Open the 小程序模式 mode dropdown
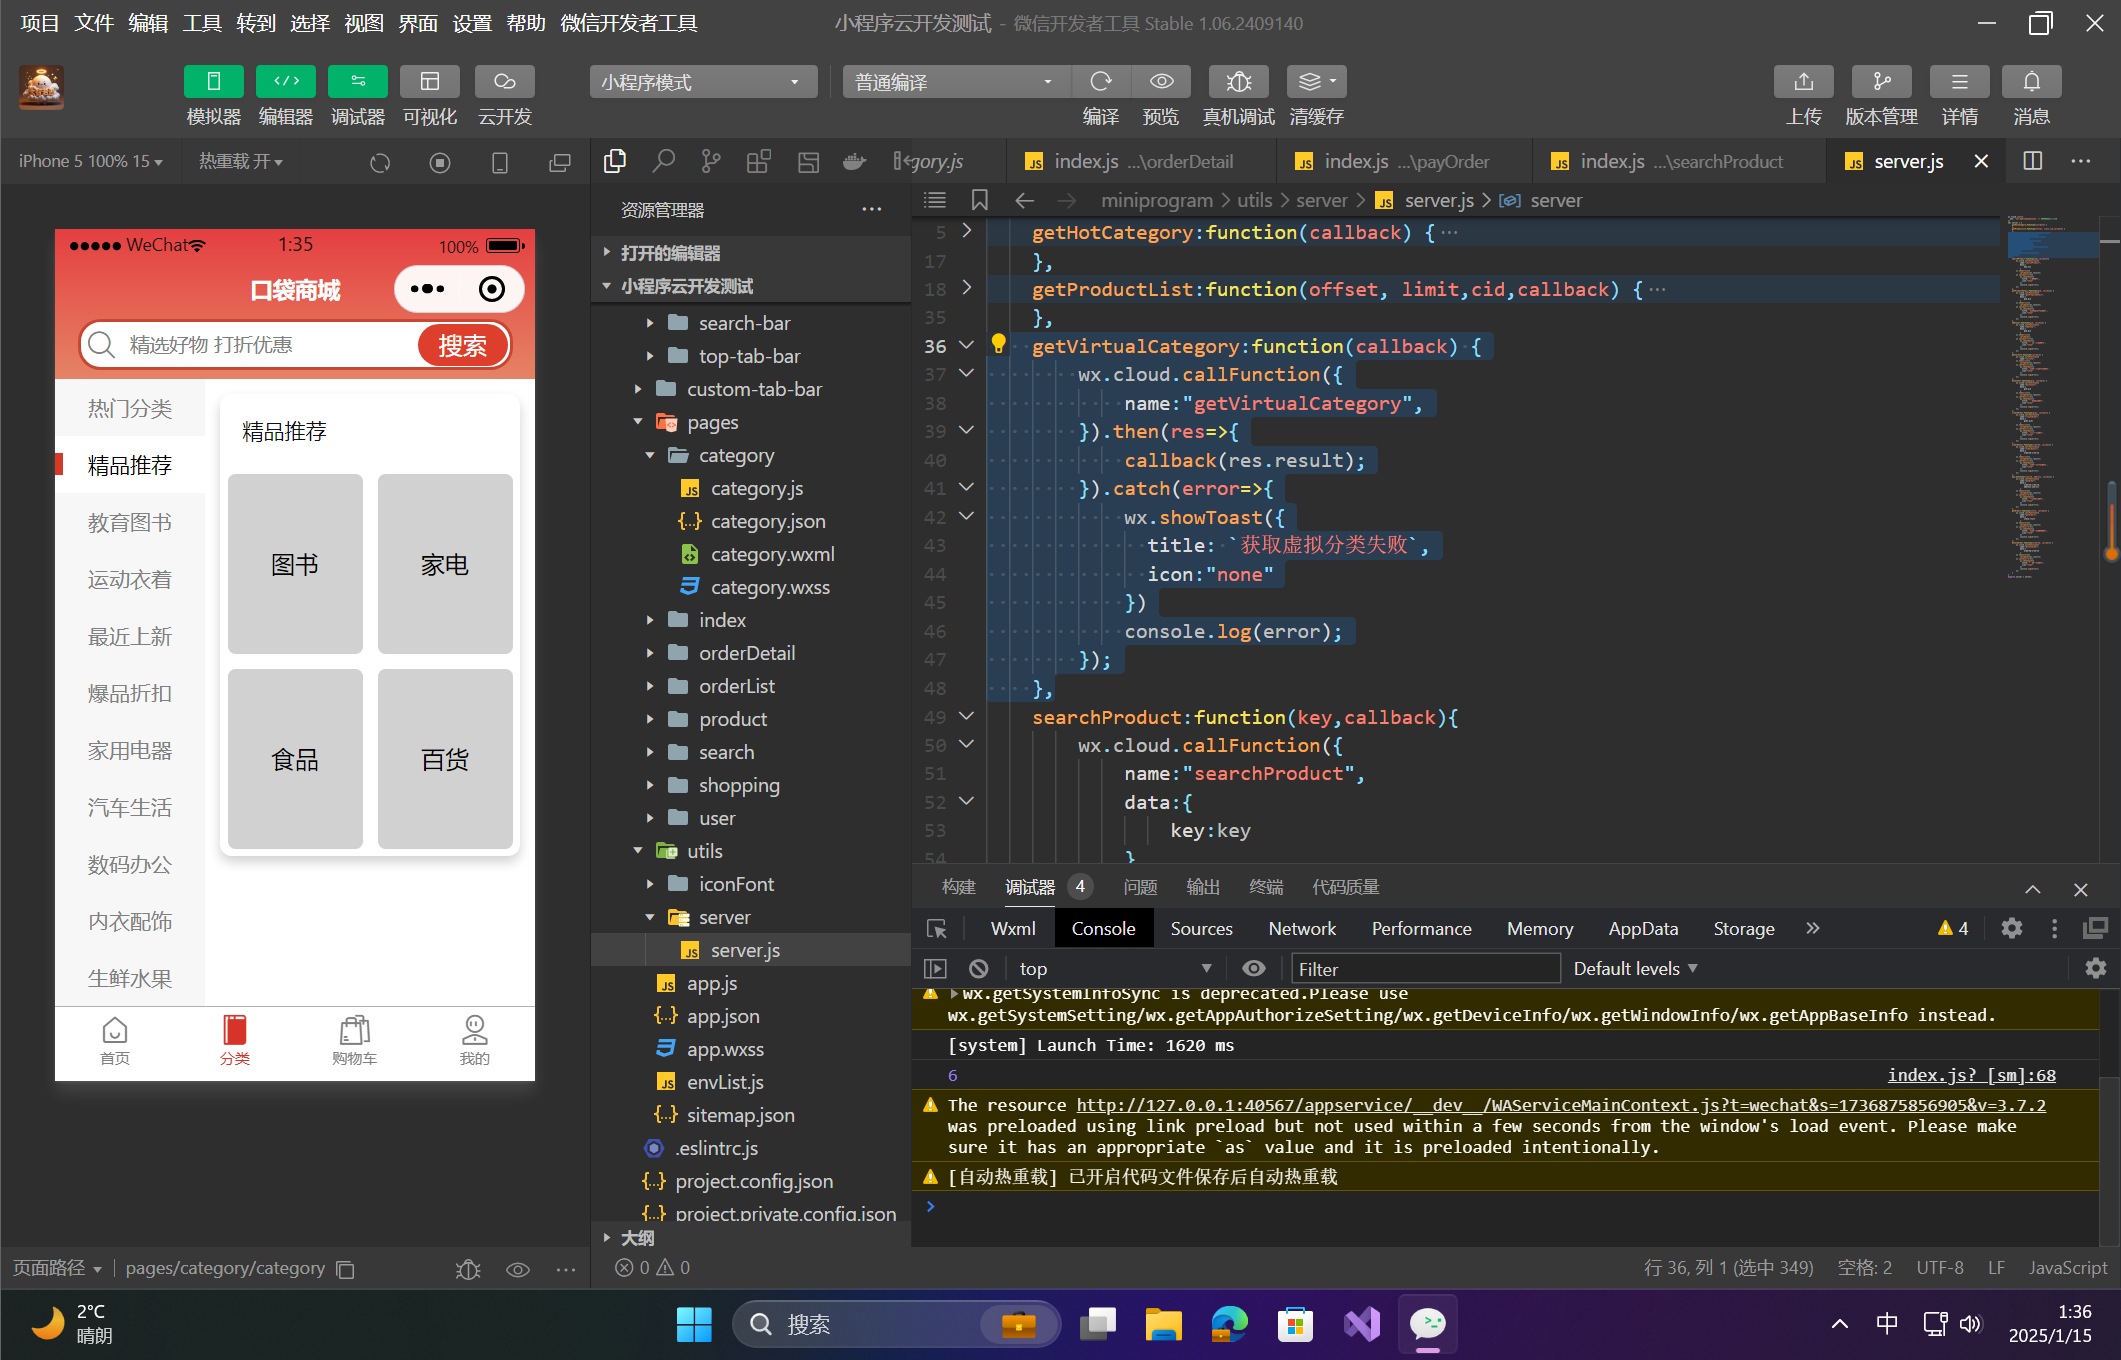 click(x=703, y=82)
